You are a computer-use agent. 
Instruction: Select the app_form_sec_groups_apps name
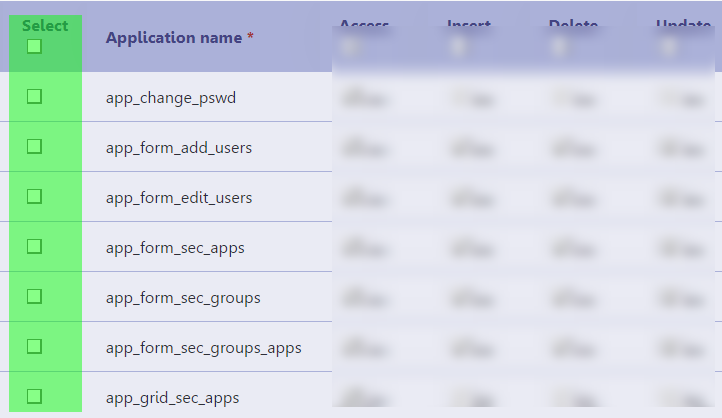point(203,348)
